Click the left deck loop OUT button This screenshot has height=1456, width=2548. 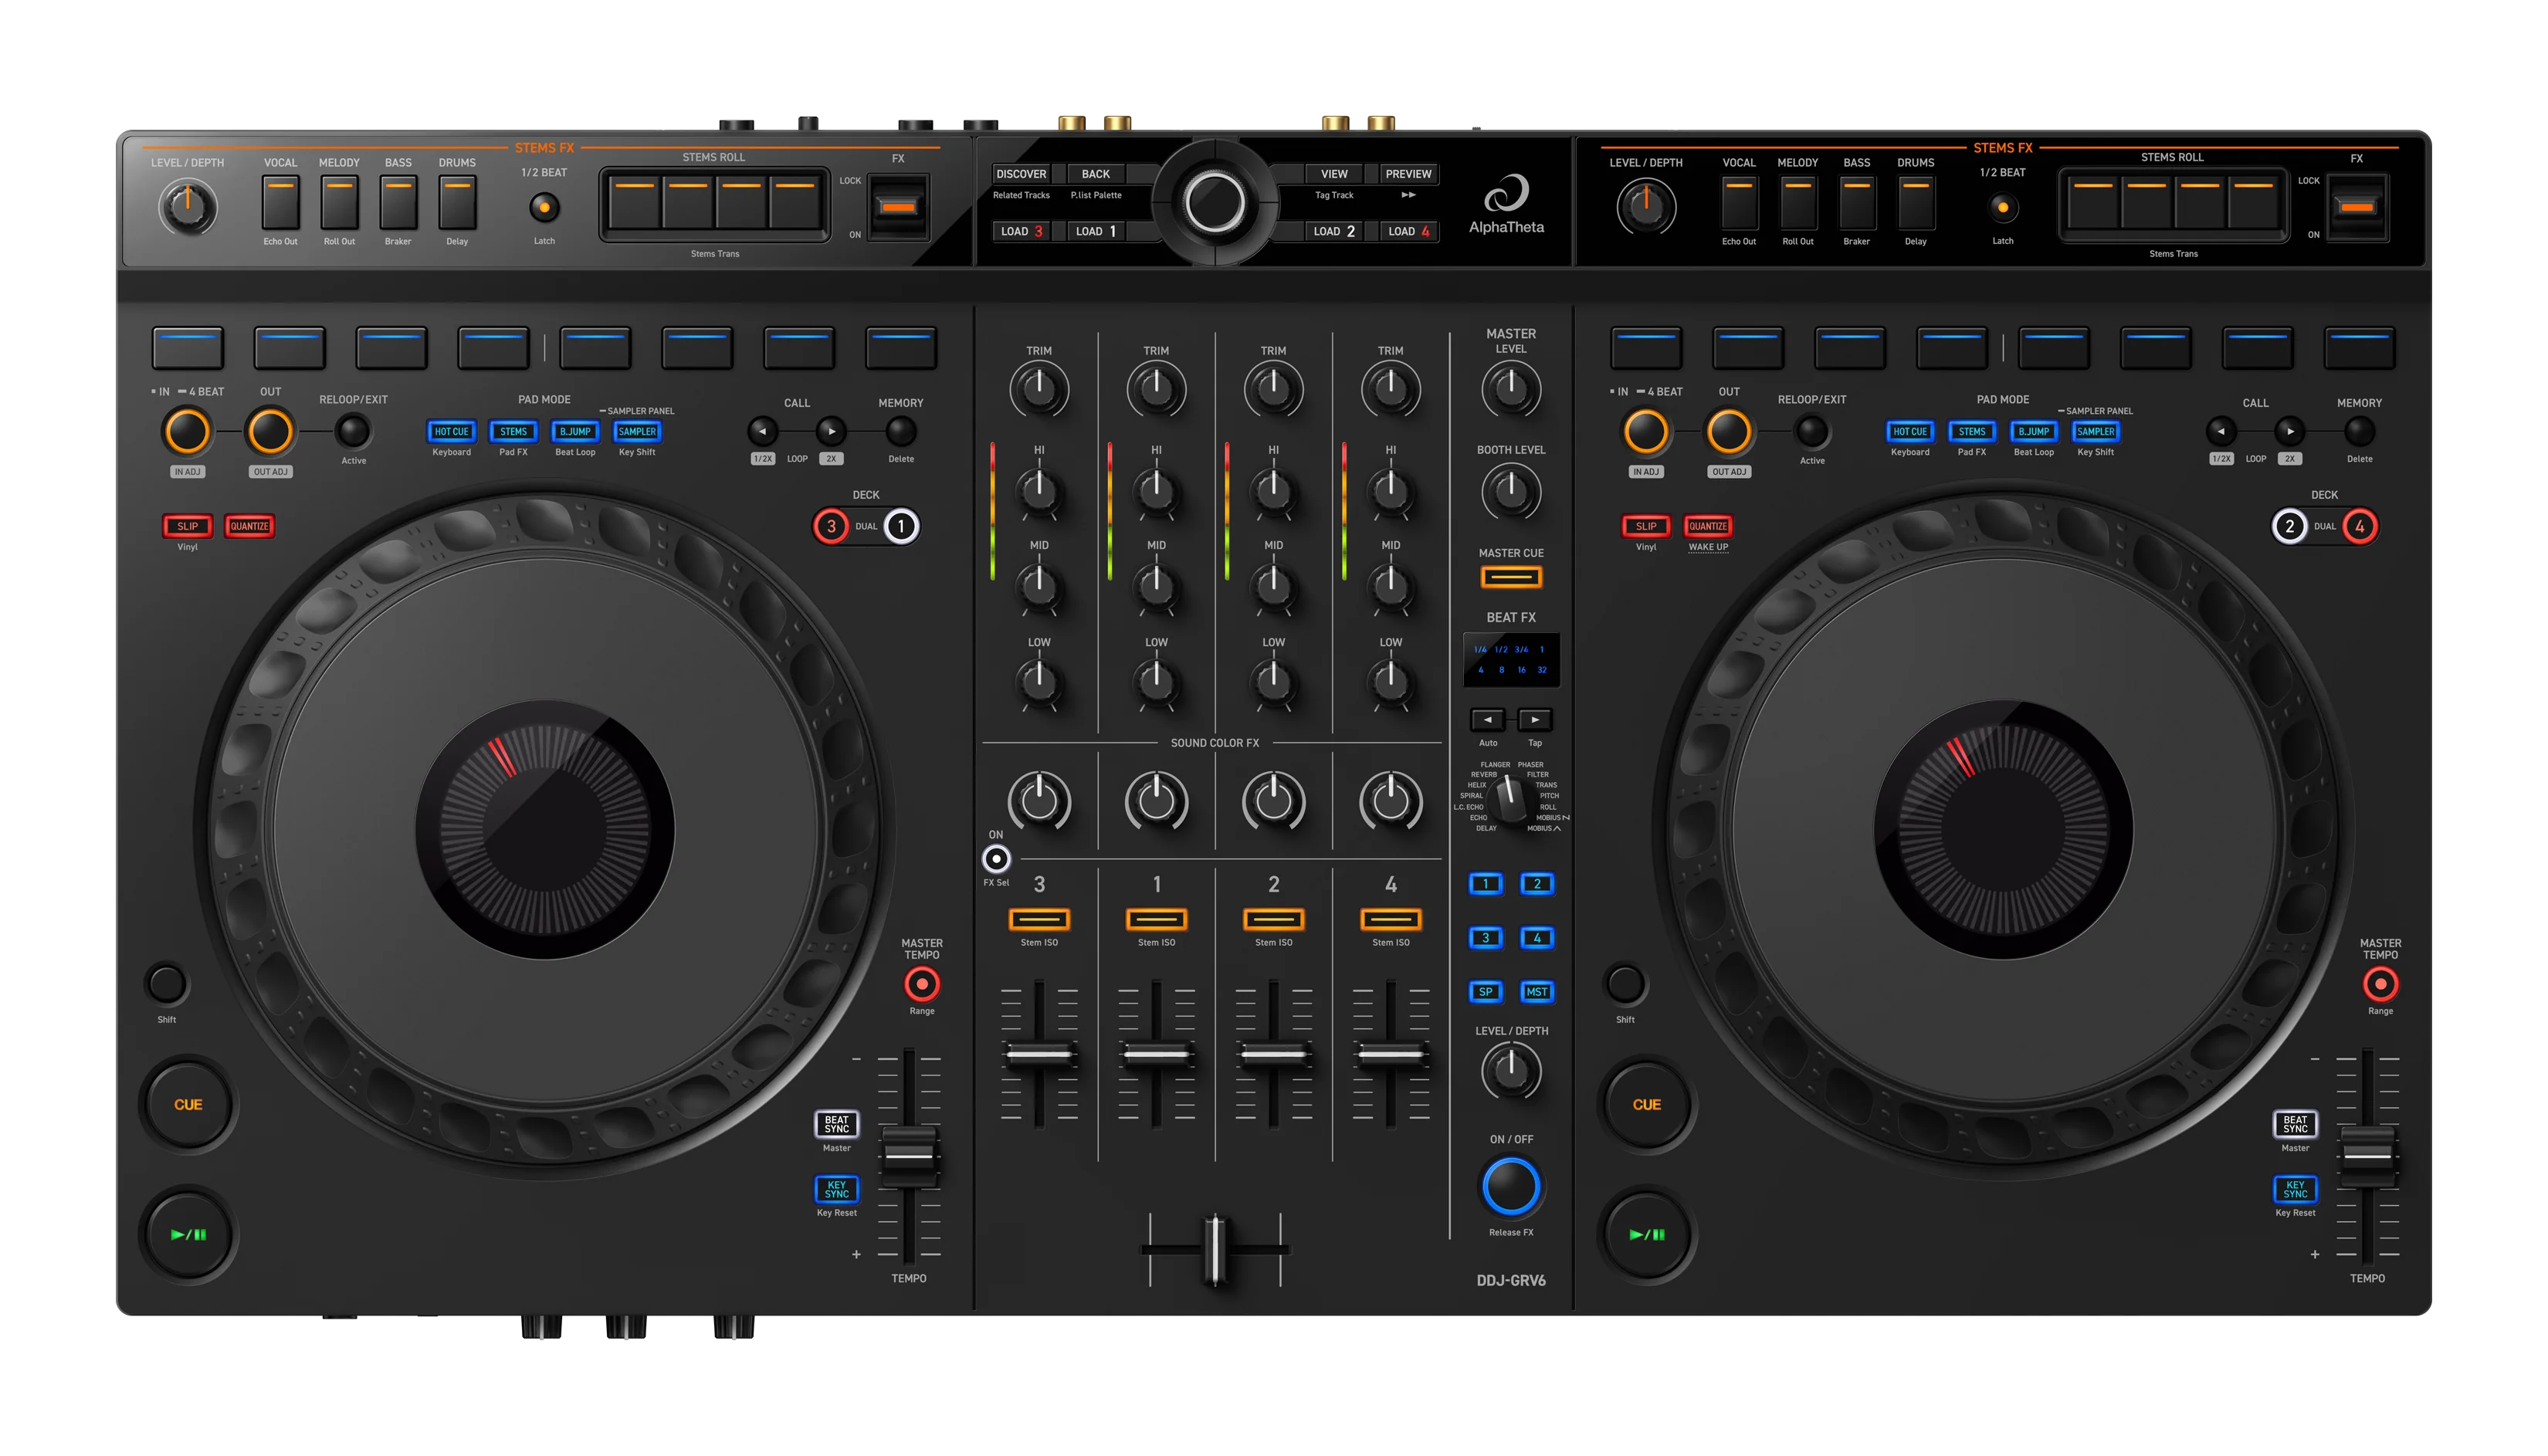click(270, 432)
